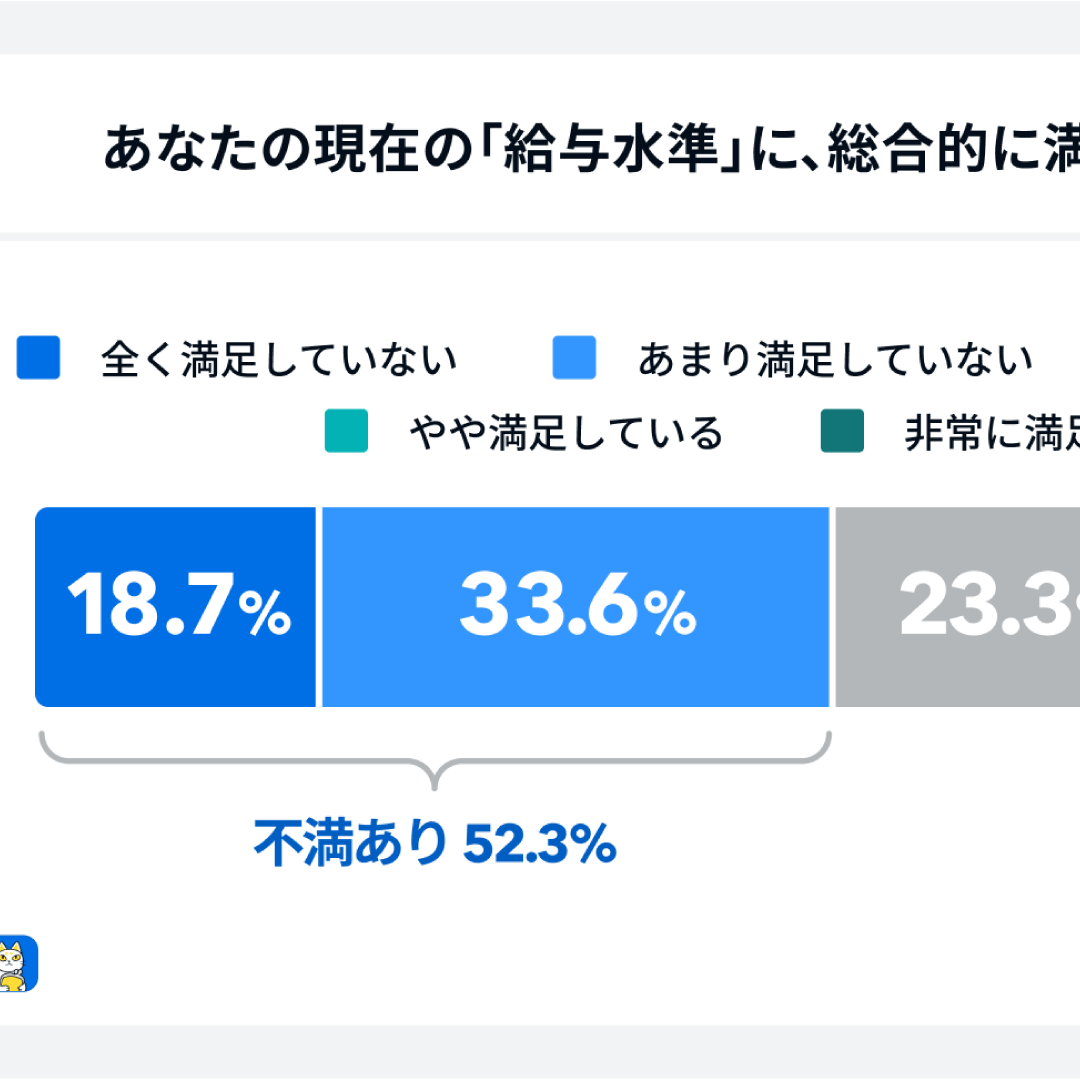Click the dark blue 全く満足していない legend swatch
This screenshot has width=1080, height=1080.
point(38,358)
